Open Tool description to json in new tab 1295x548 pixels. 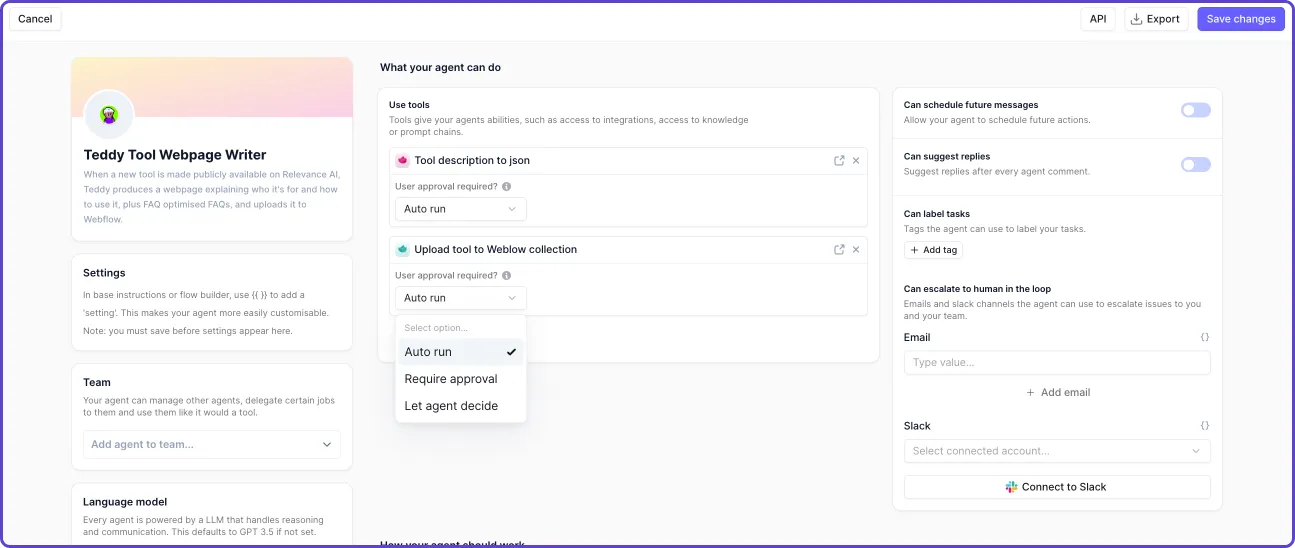(839, 160)
